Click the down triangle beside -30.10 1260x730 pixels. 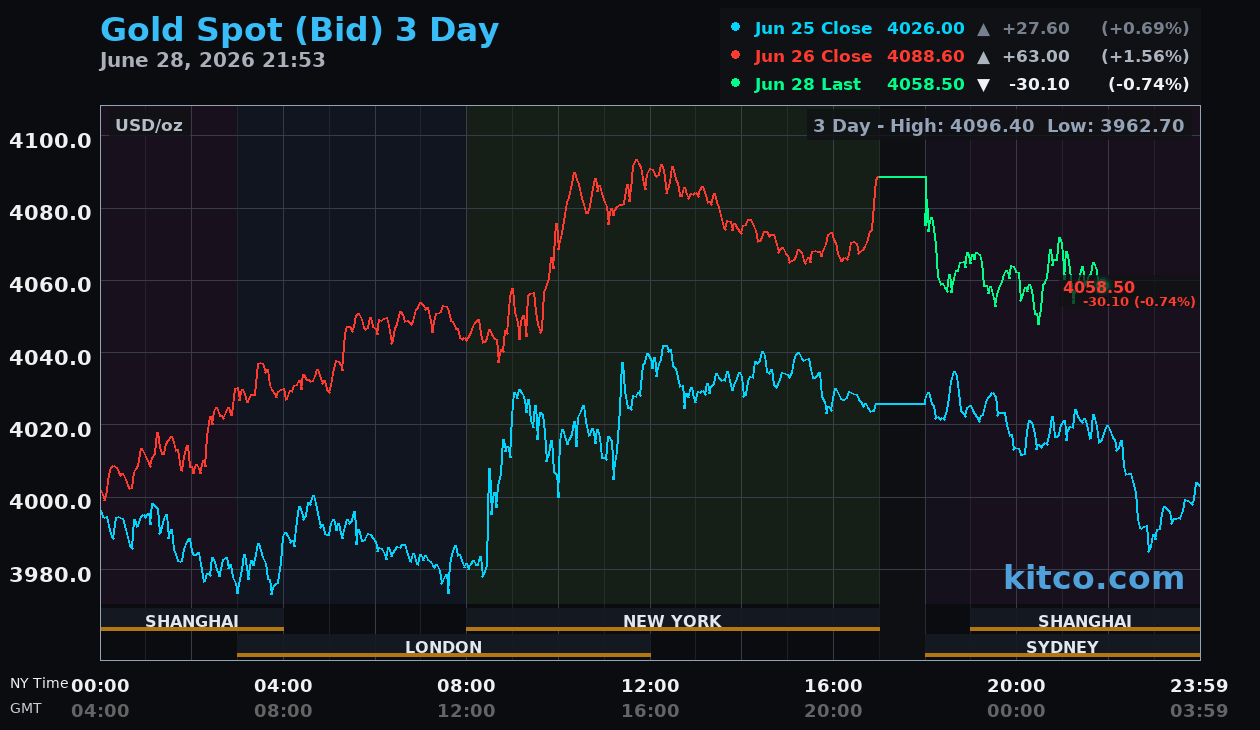click(x=983, y=85)
